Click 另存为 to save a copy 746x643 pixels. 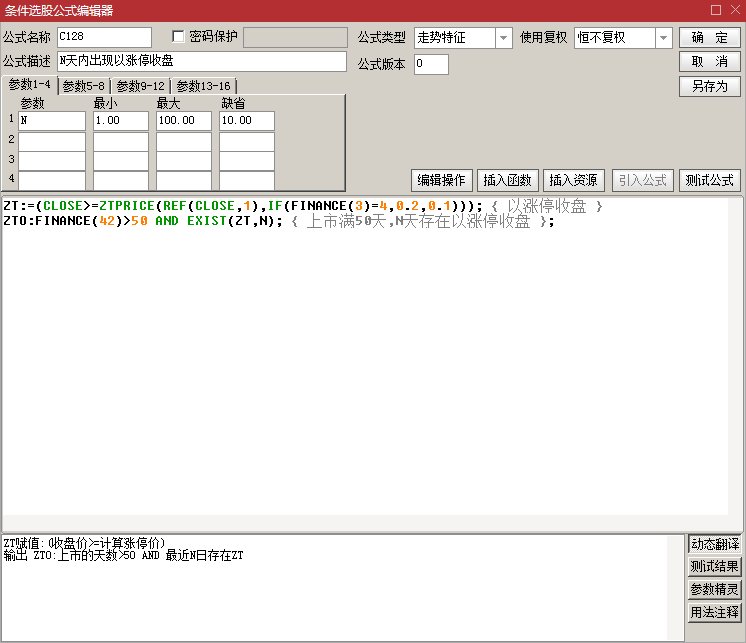tap(709, 86)
